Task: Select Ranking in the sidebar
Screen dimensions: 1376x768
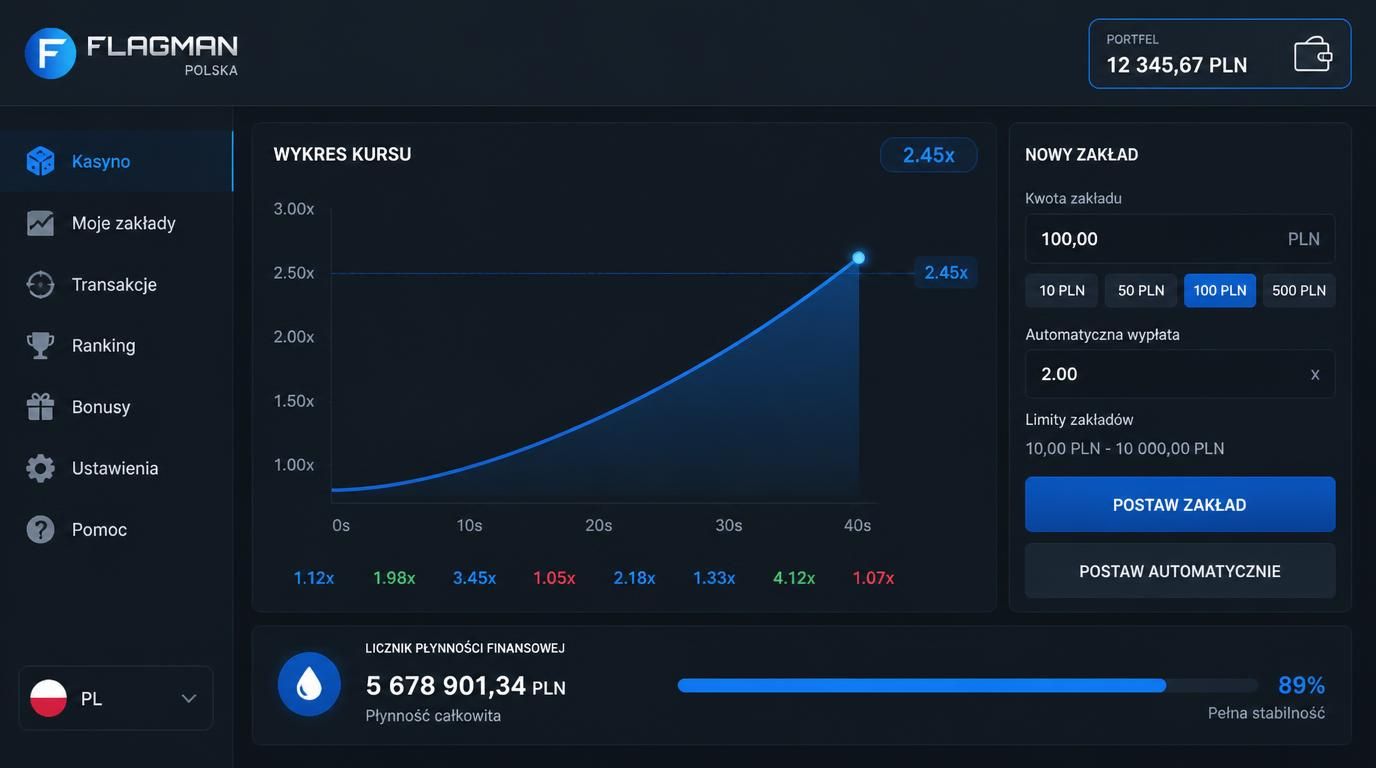Action: pyautogui.click(x=116, y=346)
